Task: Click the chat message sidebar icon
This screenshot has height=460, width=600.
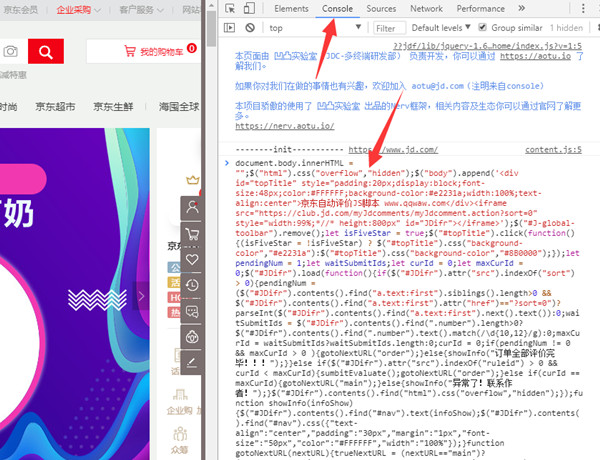Action: pos(193,311)
